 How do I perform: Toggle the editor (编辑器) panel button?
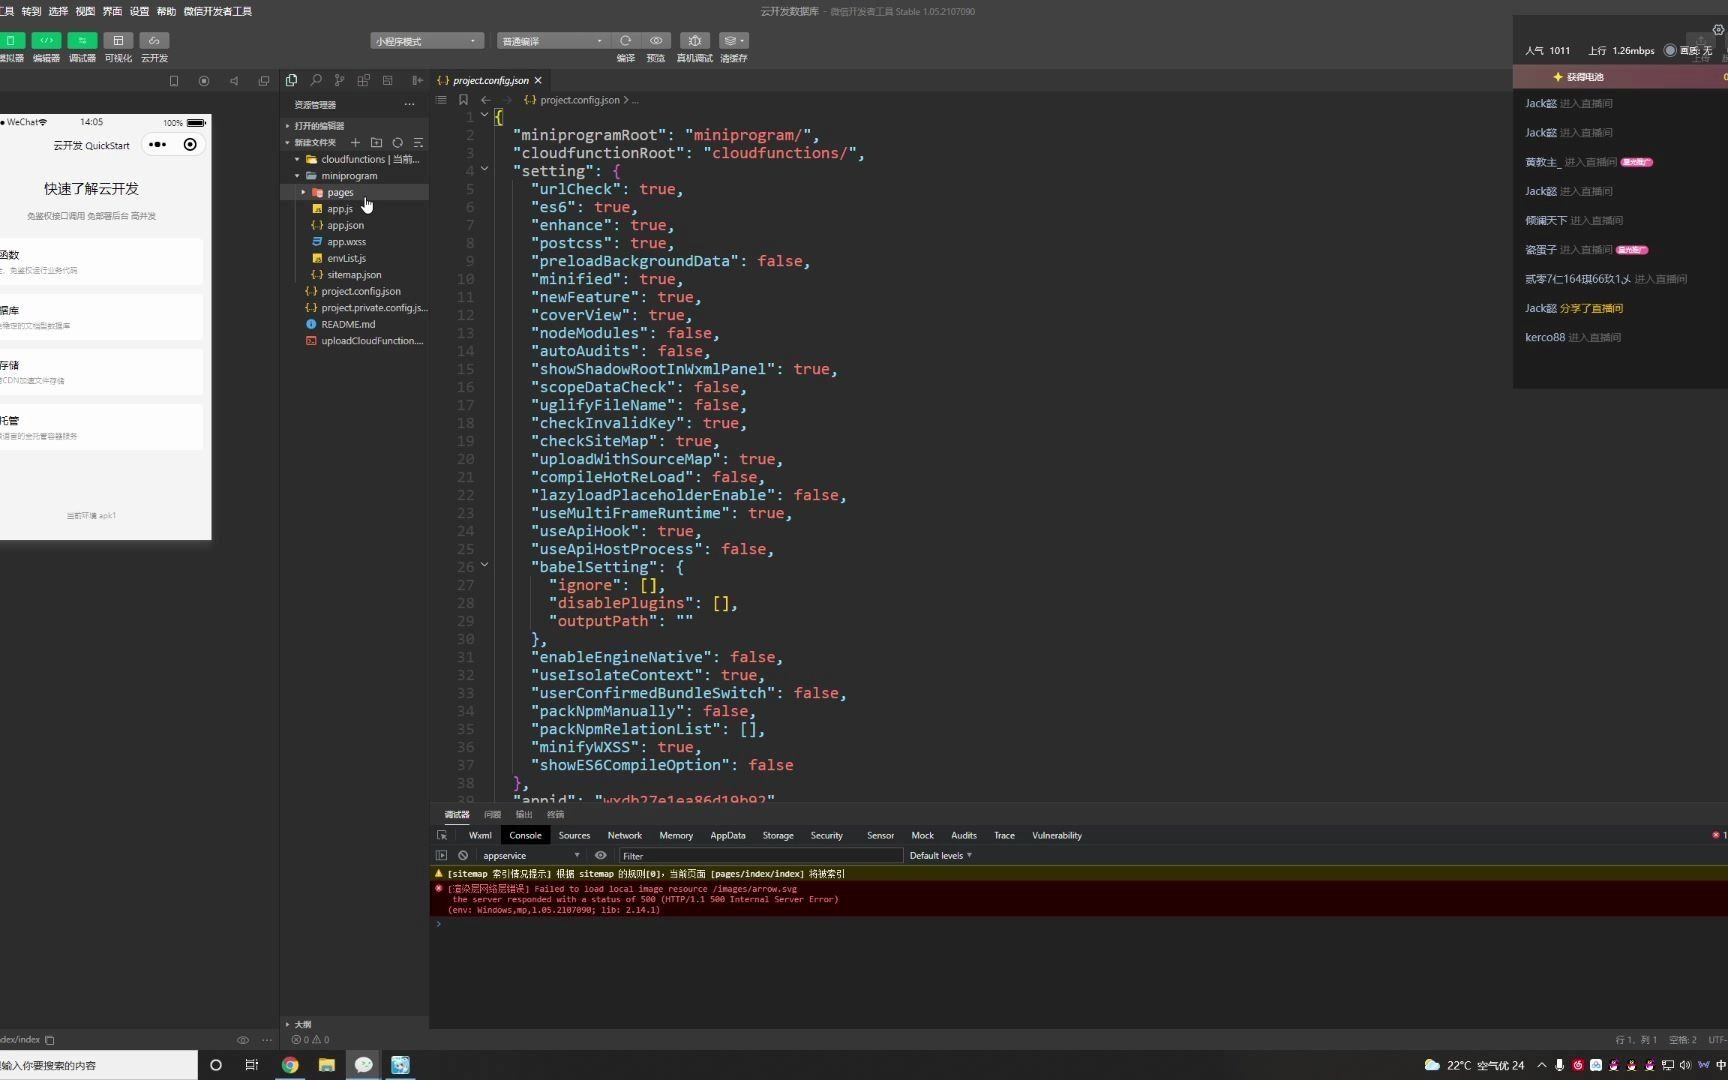46,41
